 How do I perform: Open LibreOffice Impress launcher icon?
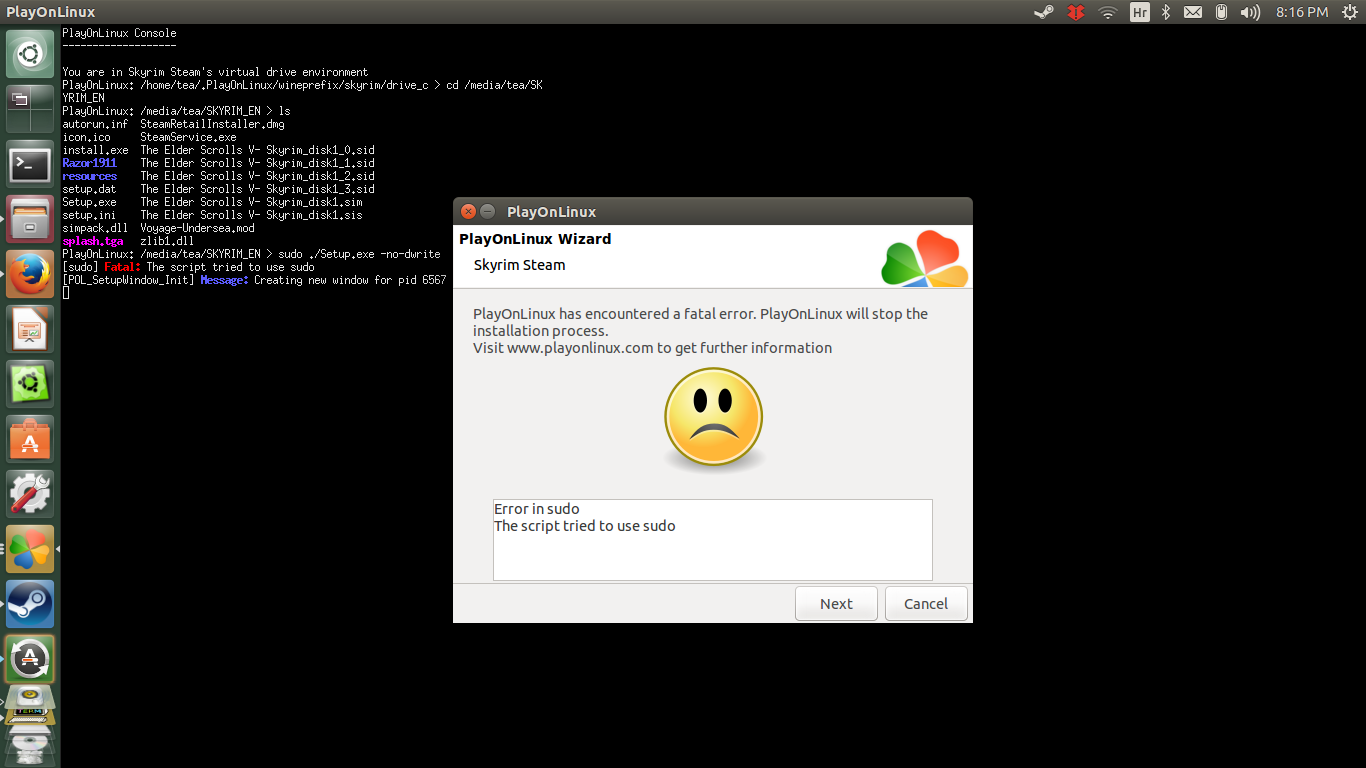(x=30, y=328)
